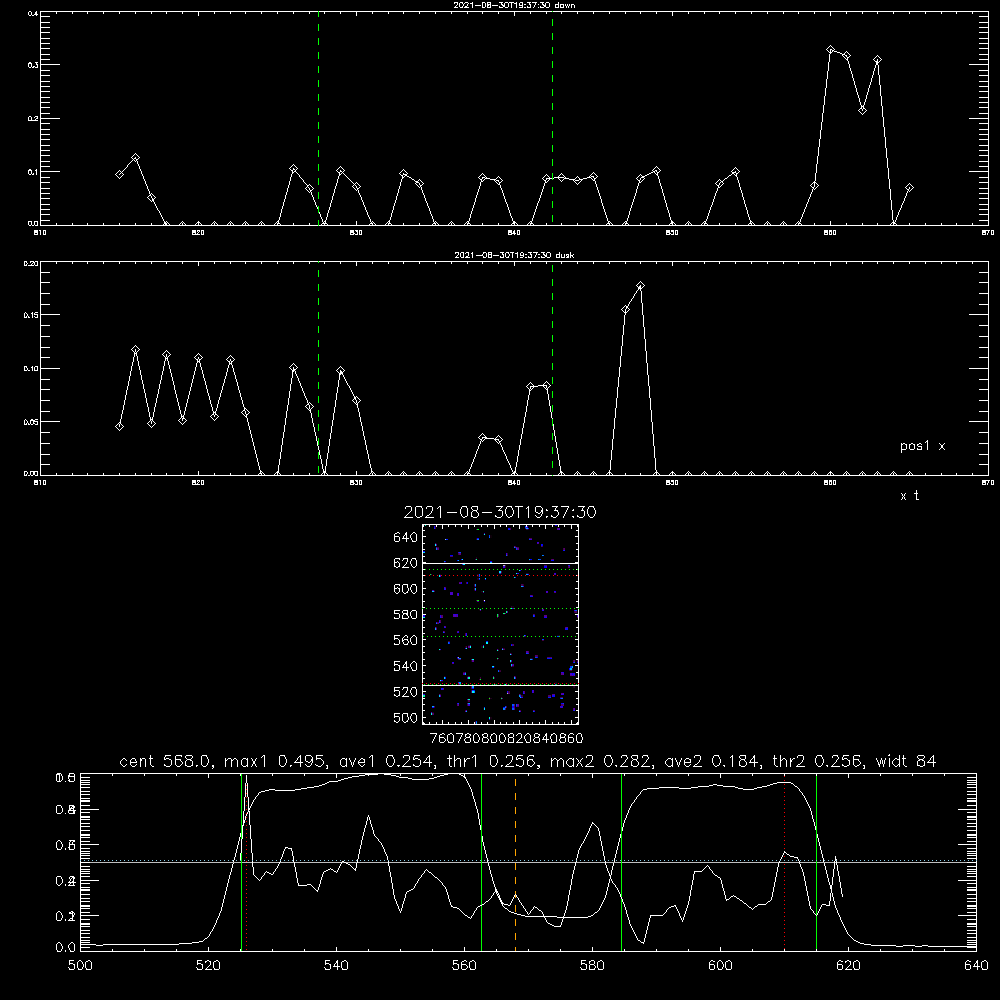Click the bottom plot x-axis label 540
Image resolution: width=1000 pixels, height=1000 pixels.
coord(336,966)
